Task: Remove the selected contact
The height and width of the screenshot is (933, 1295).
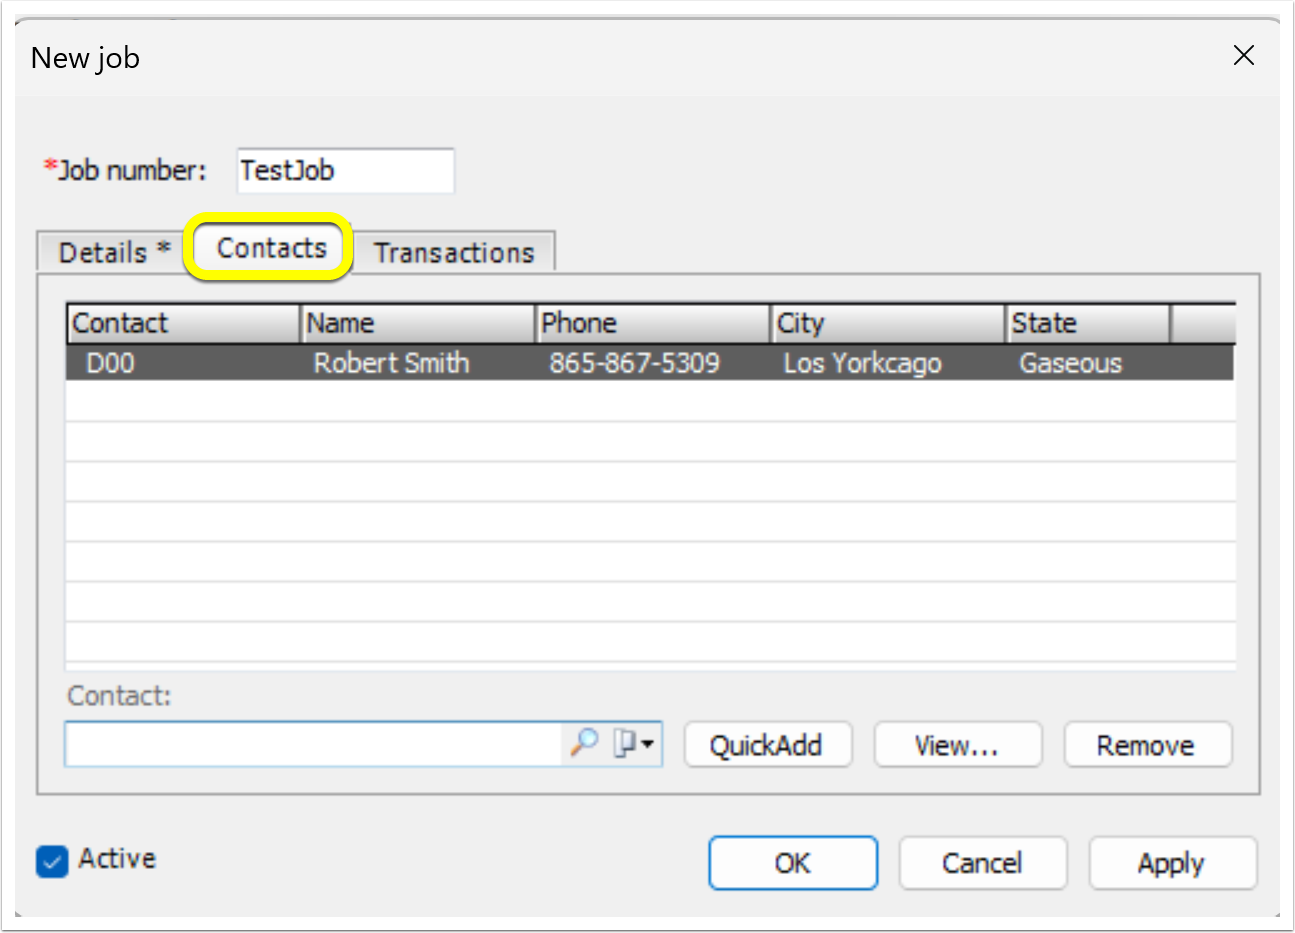Action: coord(1147,745)
